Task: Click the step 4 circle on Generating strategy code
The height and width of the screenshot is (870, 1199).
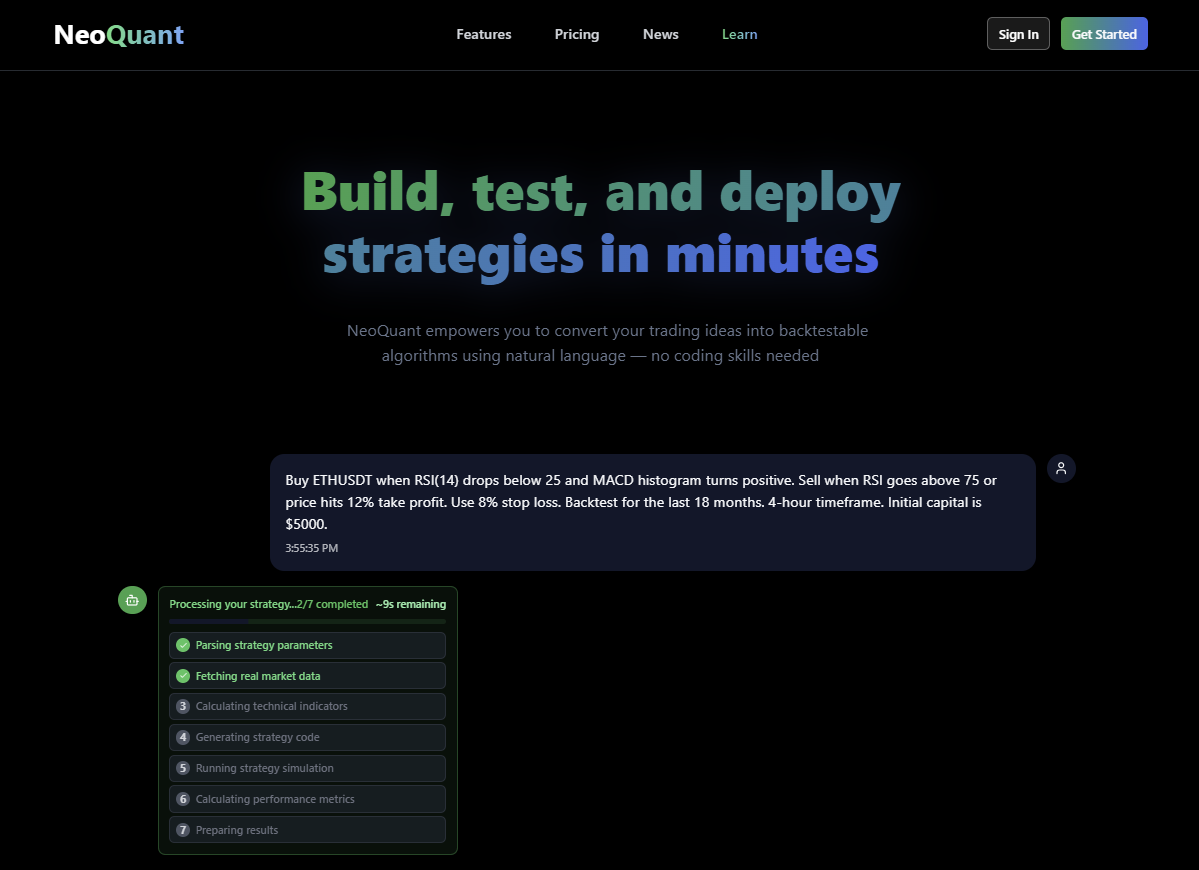Action: click(182, 737)
